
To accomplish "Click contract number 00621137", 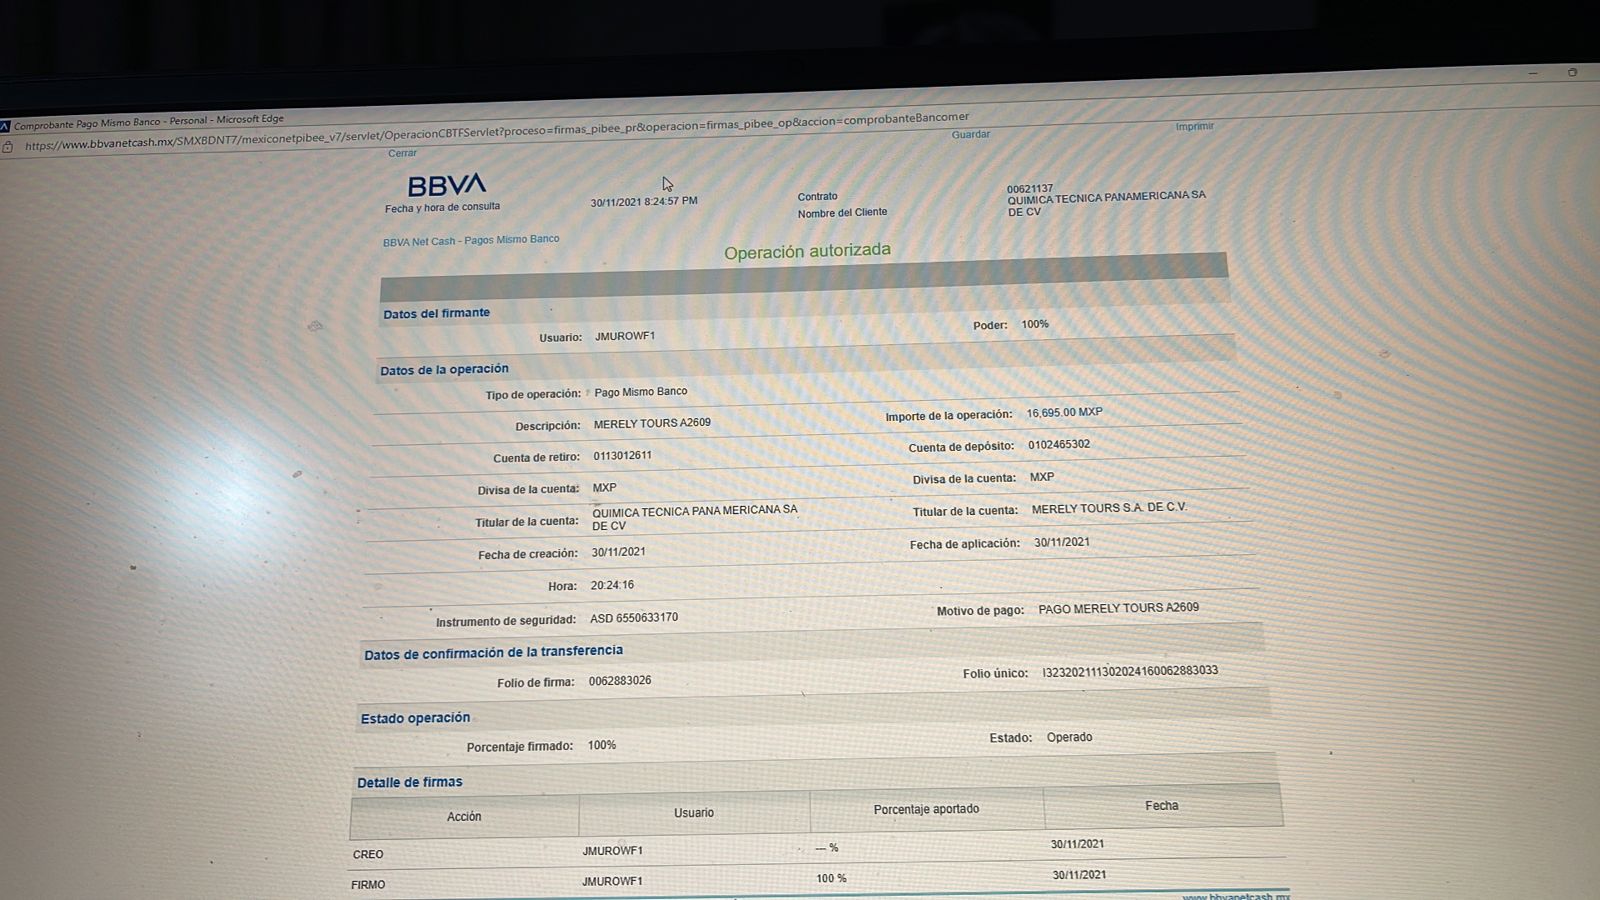I will (1030, 188).
